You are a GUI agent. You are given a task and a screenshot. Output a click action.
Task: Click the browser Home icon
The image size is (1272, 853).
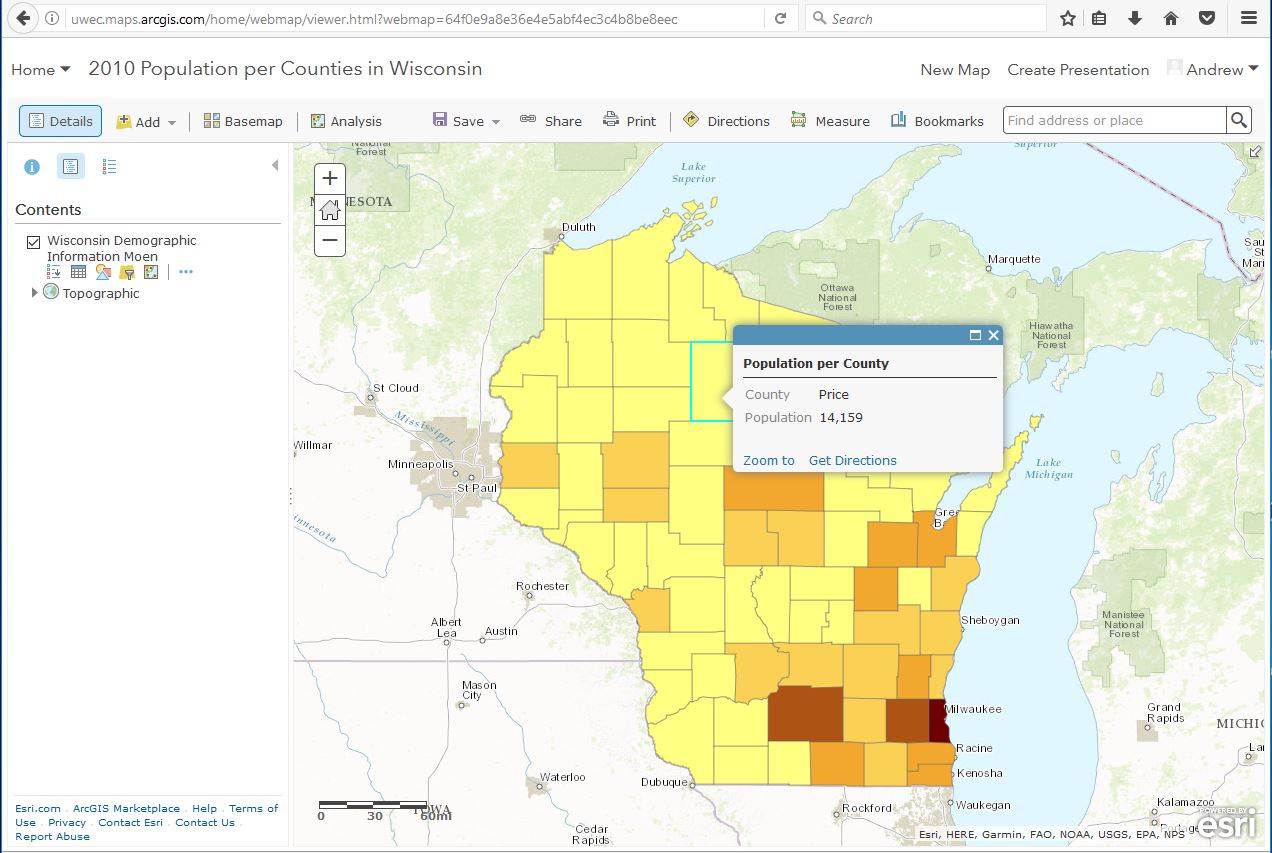tap(1171, 18)
